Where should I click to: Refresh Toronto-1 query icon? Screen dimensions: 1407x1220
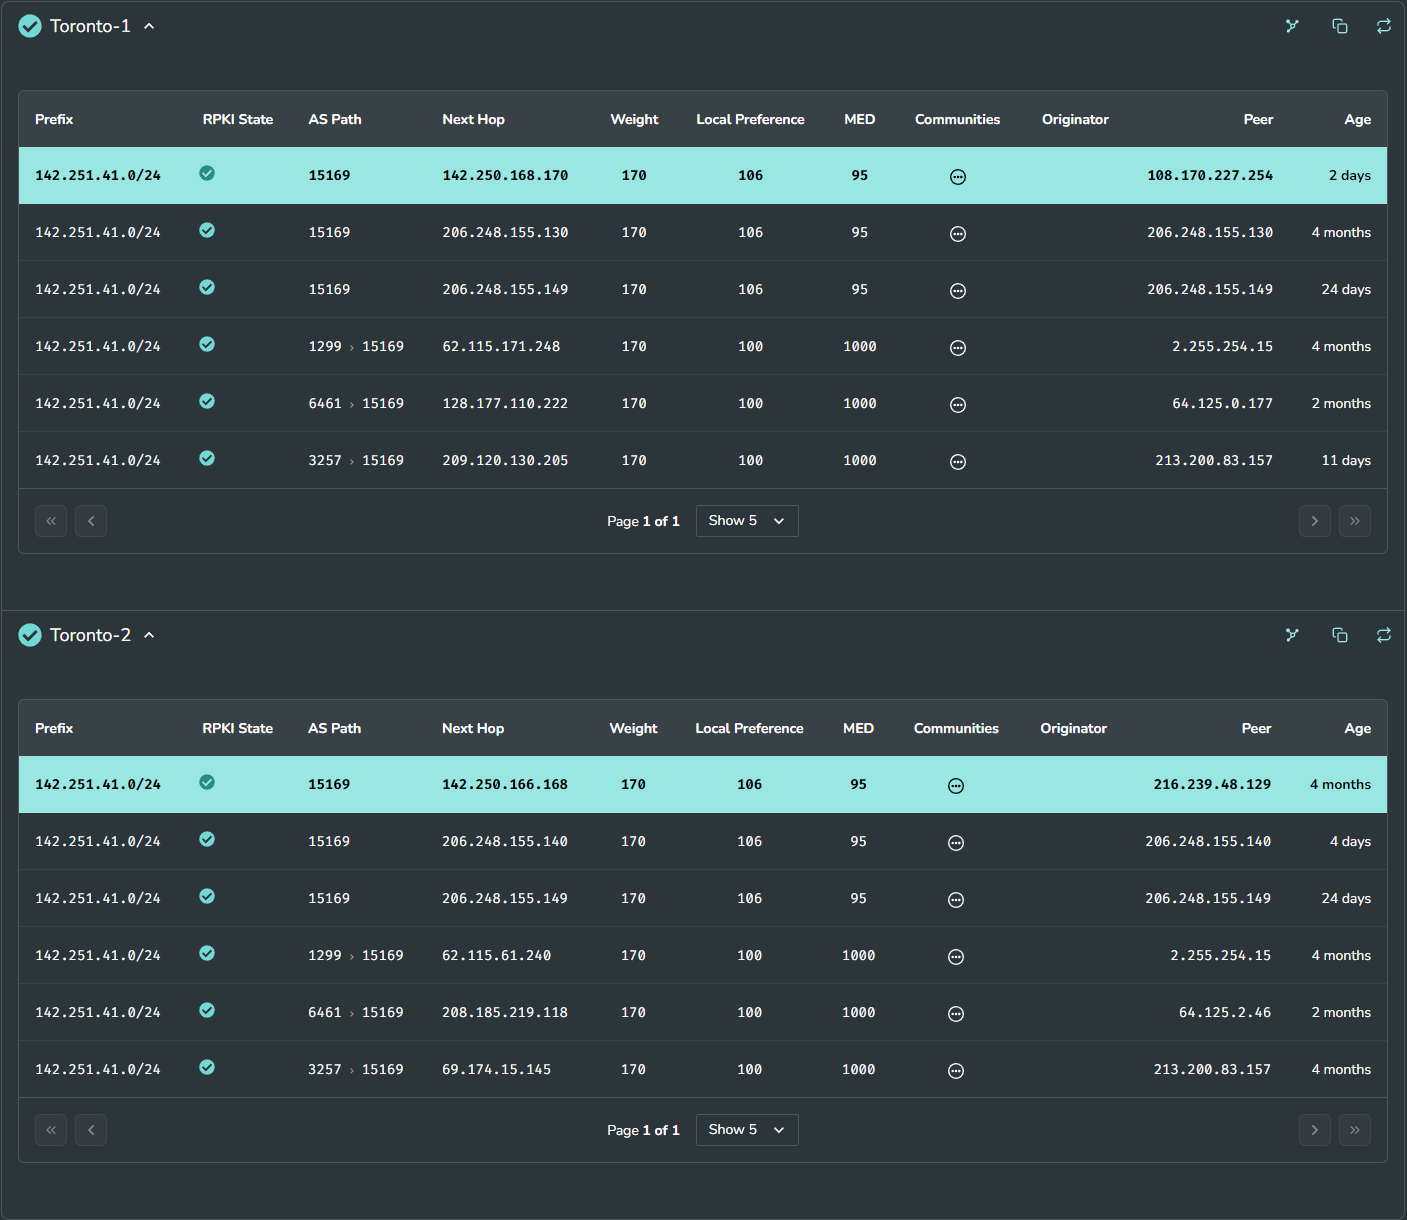coord(1384,26)
